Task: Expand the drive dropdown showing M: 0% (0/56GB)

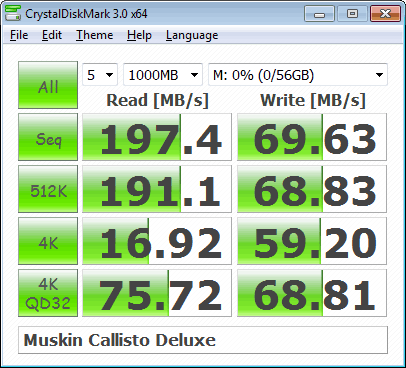Action: point(298,75)
